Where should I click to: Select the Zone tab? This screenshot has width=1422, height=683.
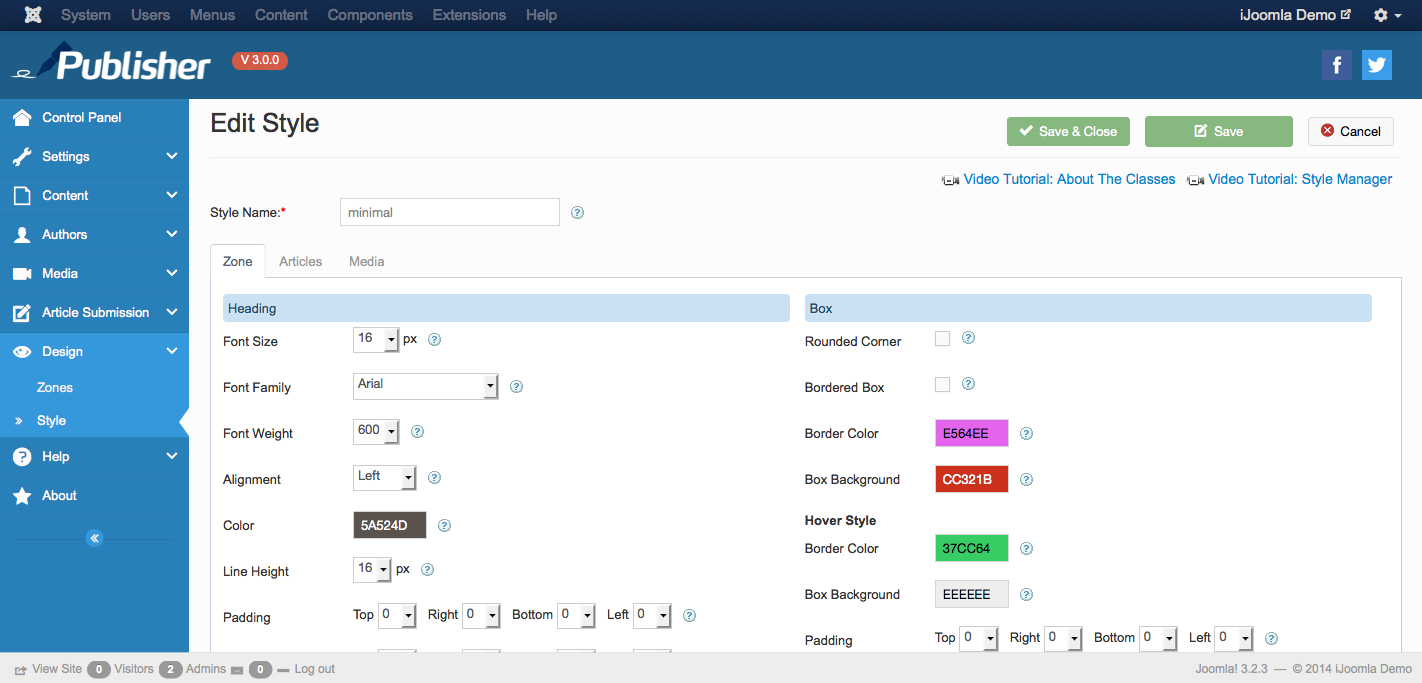237,261
